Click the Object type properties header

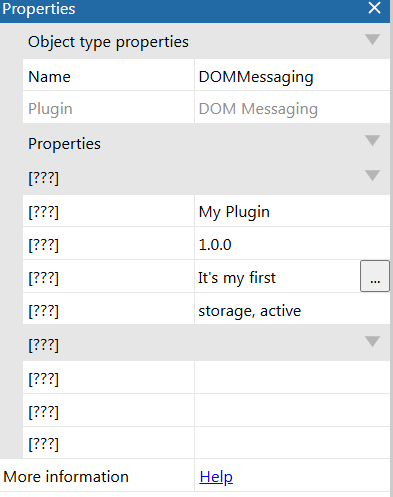[108, 42]
